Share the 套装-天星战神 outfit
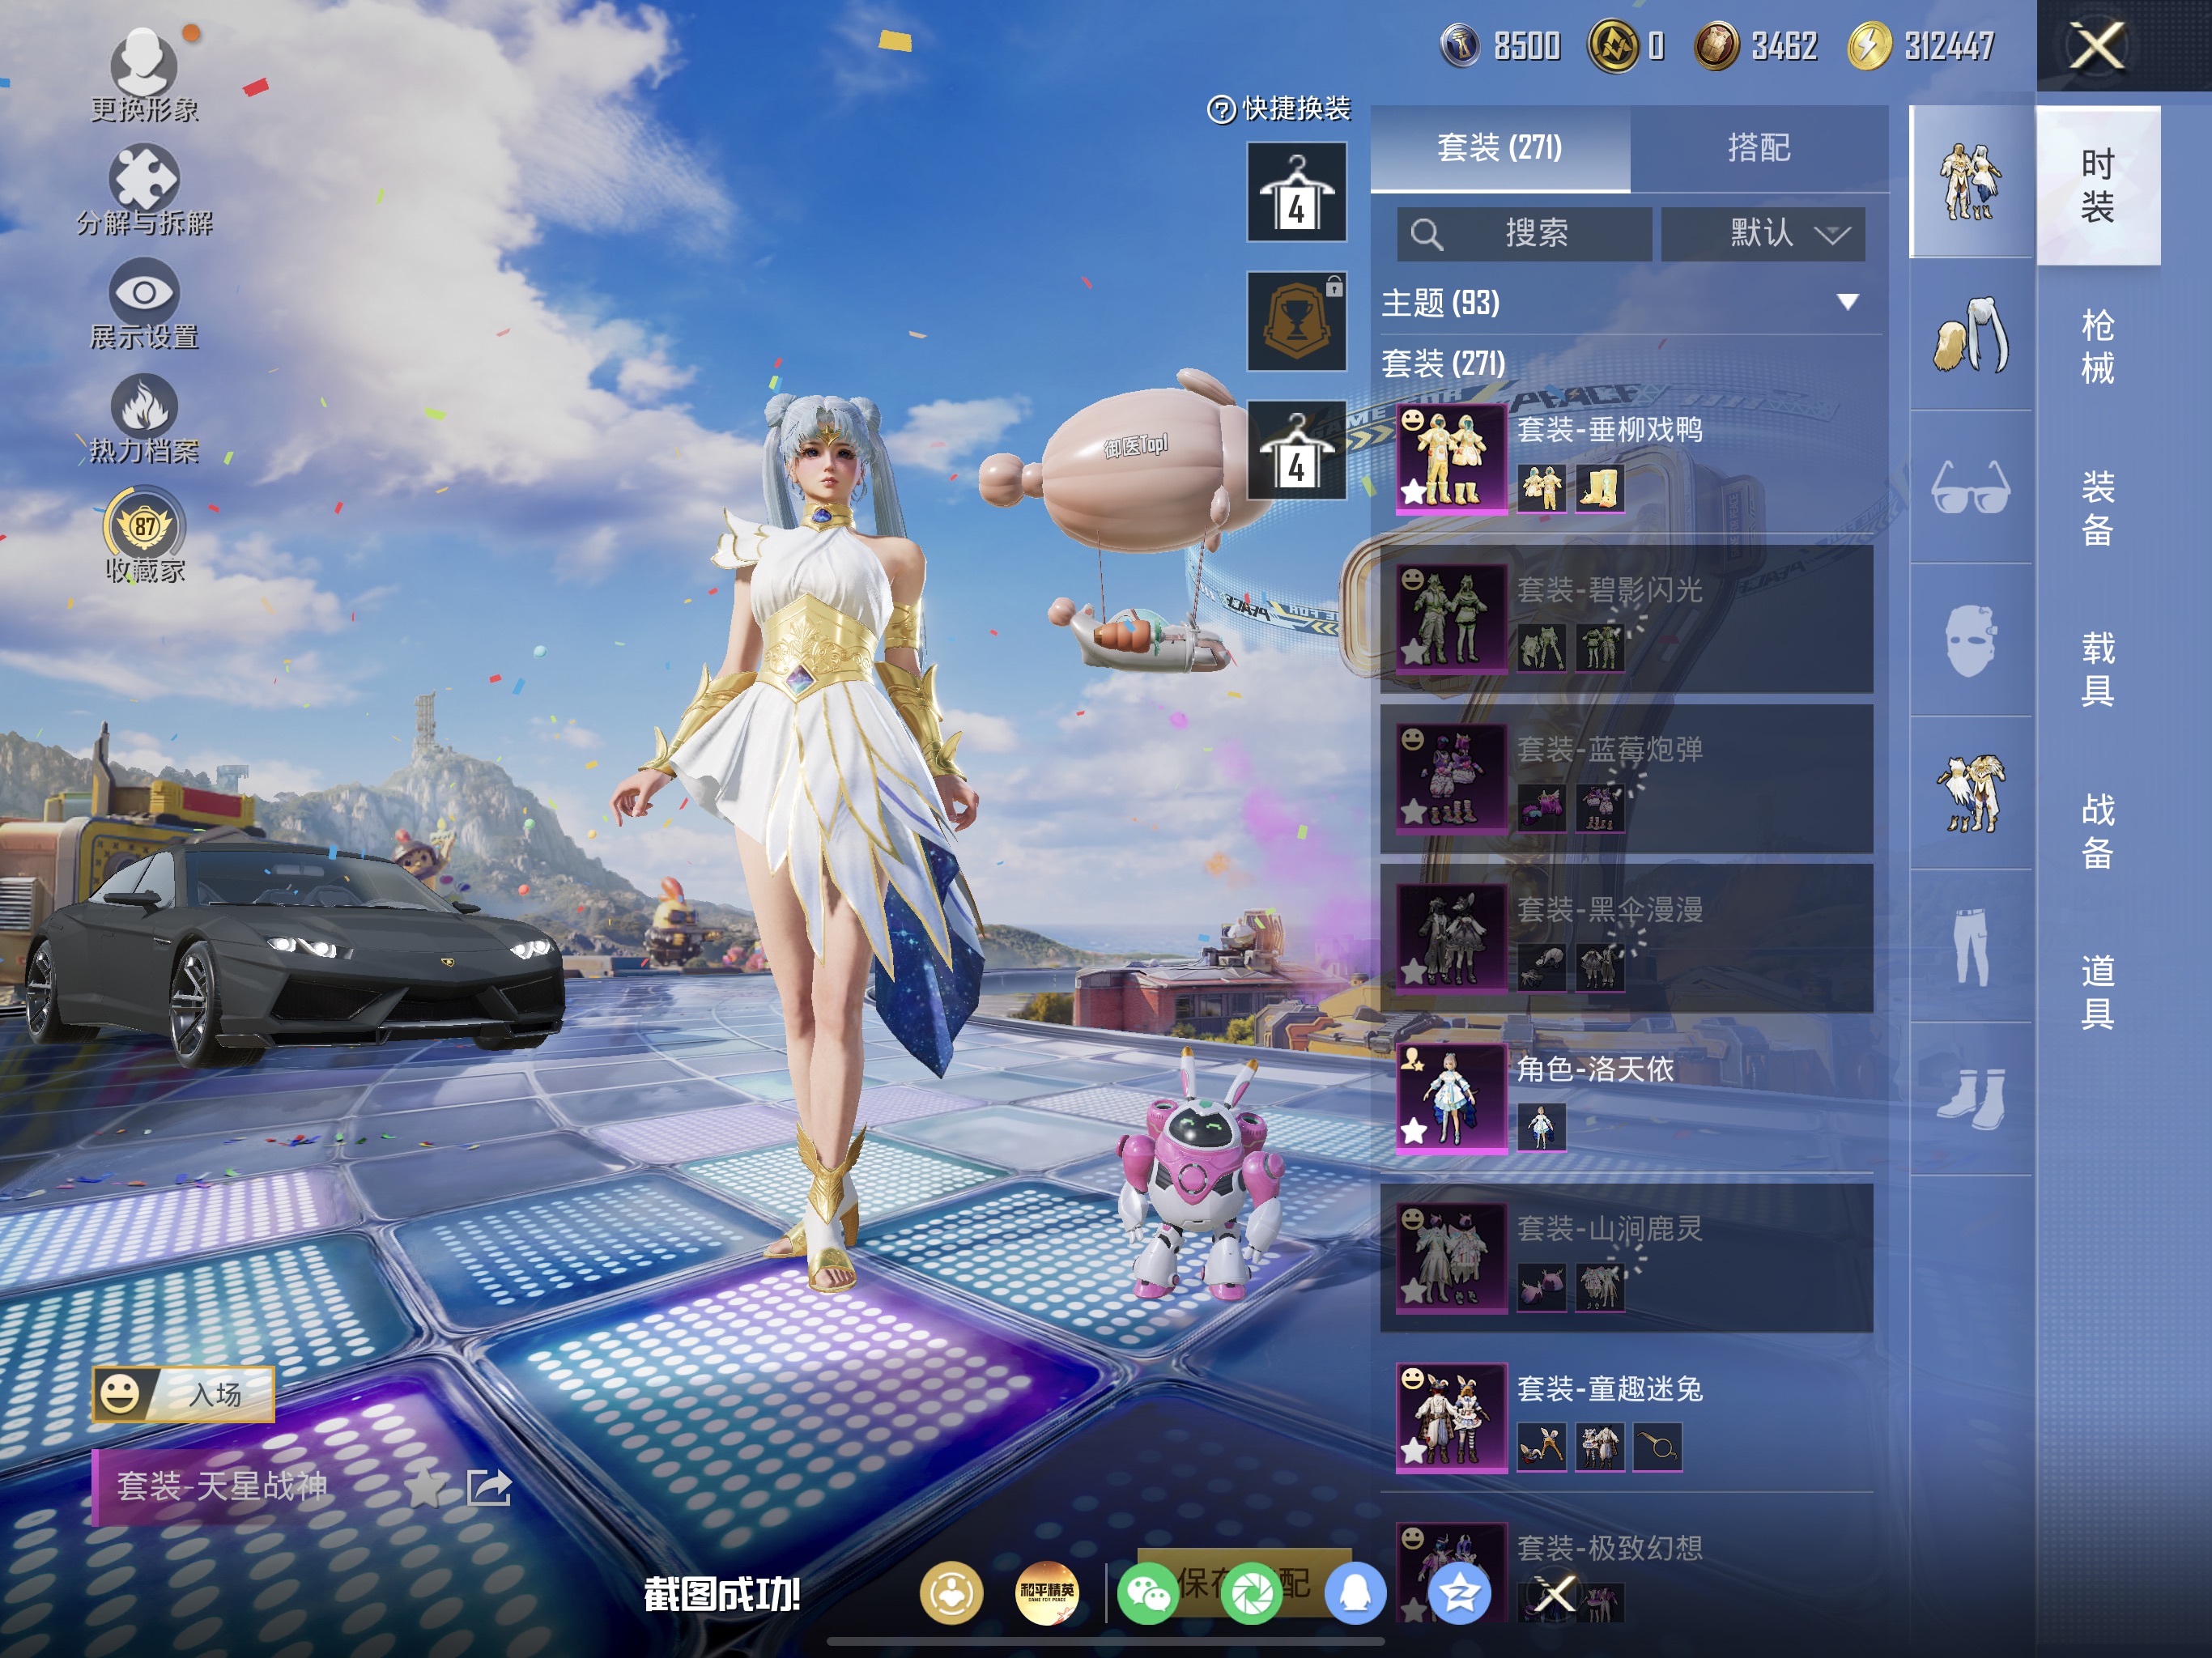The image size is (2212, 1658). pyautogui.click(x=489, y=1488)
